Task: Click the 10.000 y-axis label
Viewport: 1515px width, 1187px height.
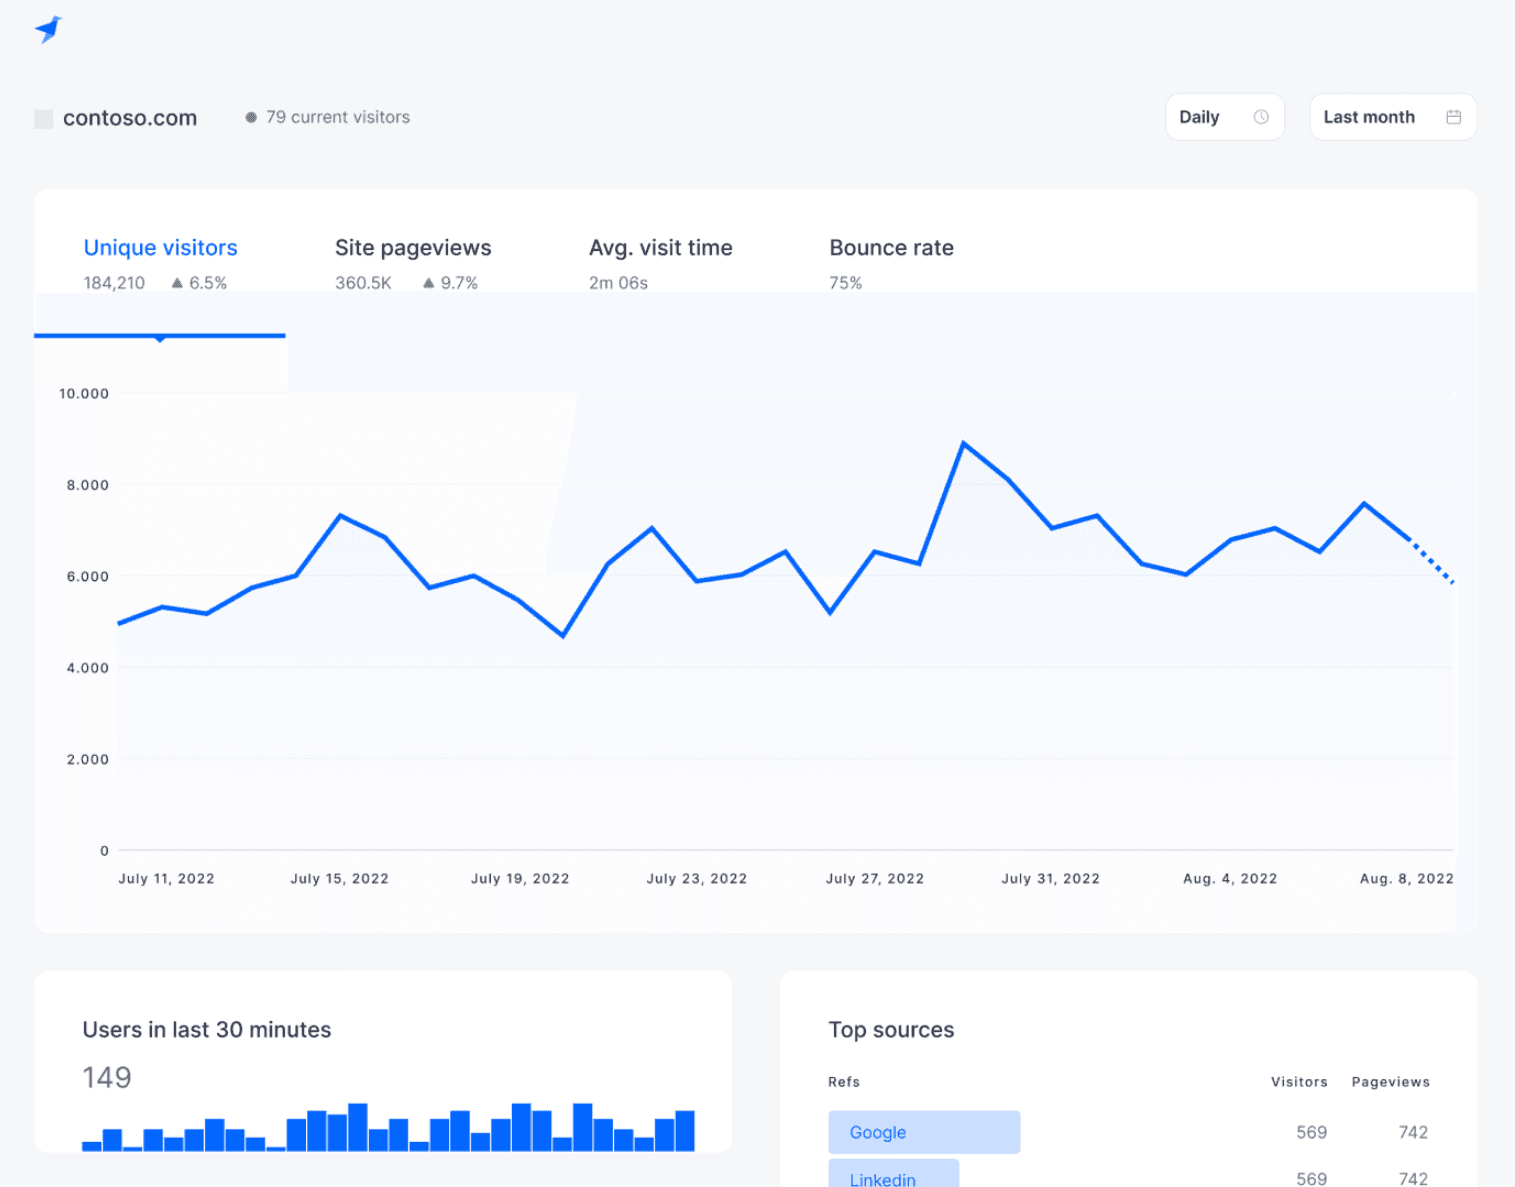Action: click(x=84, y=393)
